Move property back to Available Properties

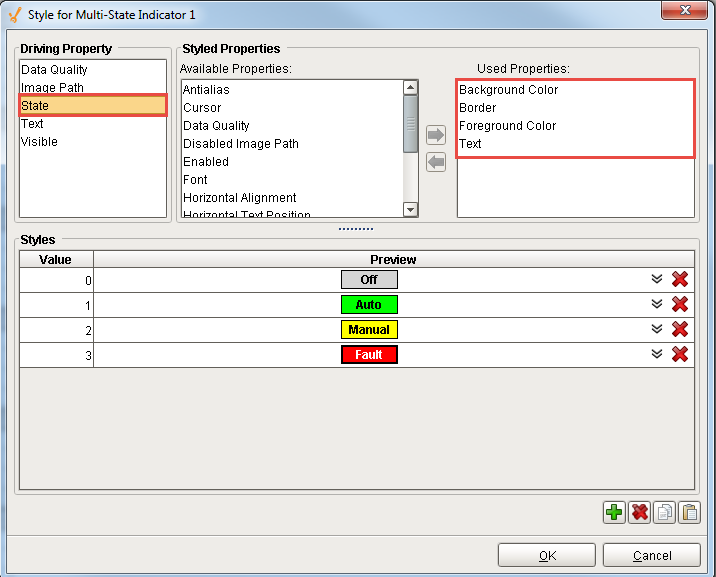point(436,162)
